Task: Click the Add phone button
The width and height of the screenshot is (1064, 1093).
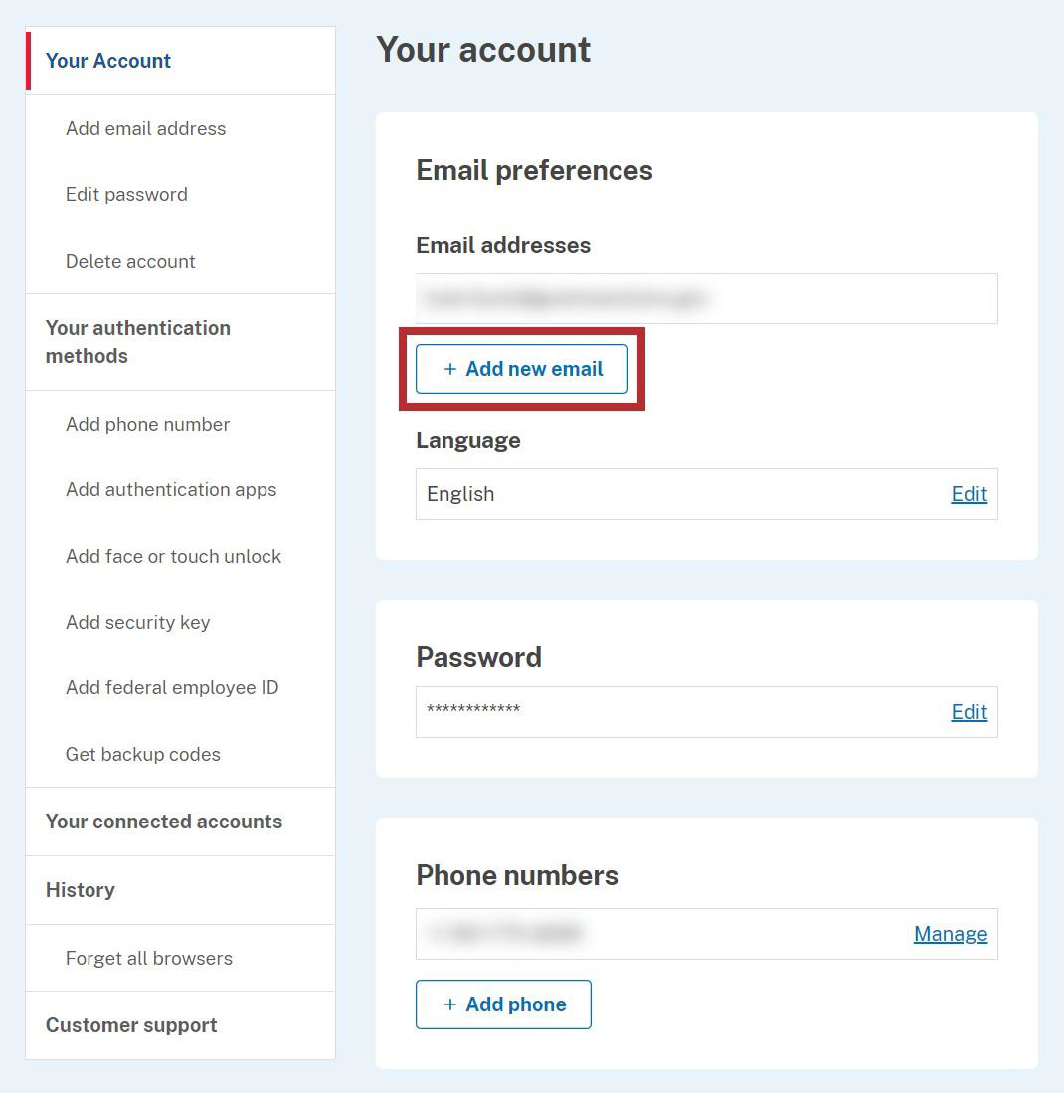Action: (x=504, y=1004)
